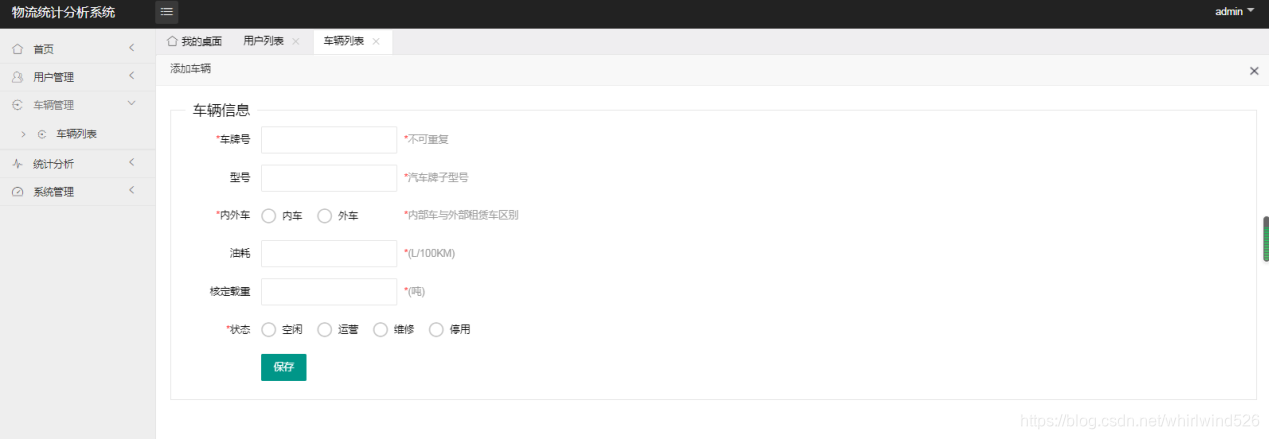Click the *状态 field label

[x=238, y=329]
